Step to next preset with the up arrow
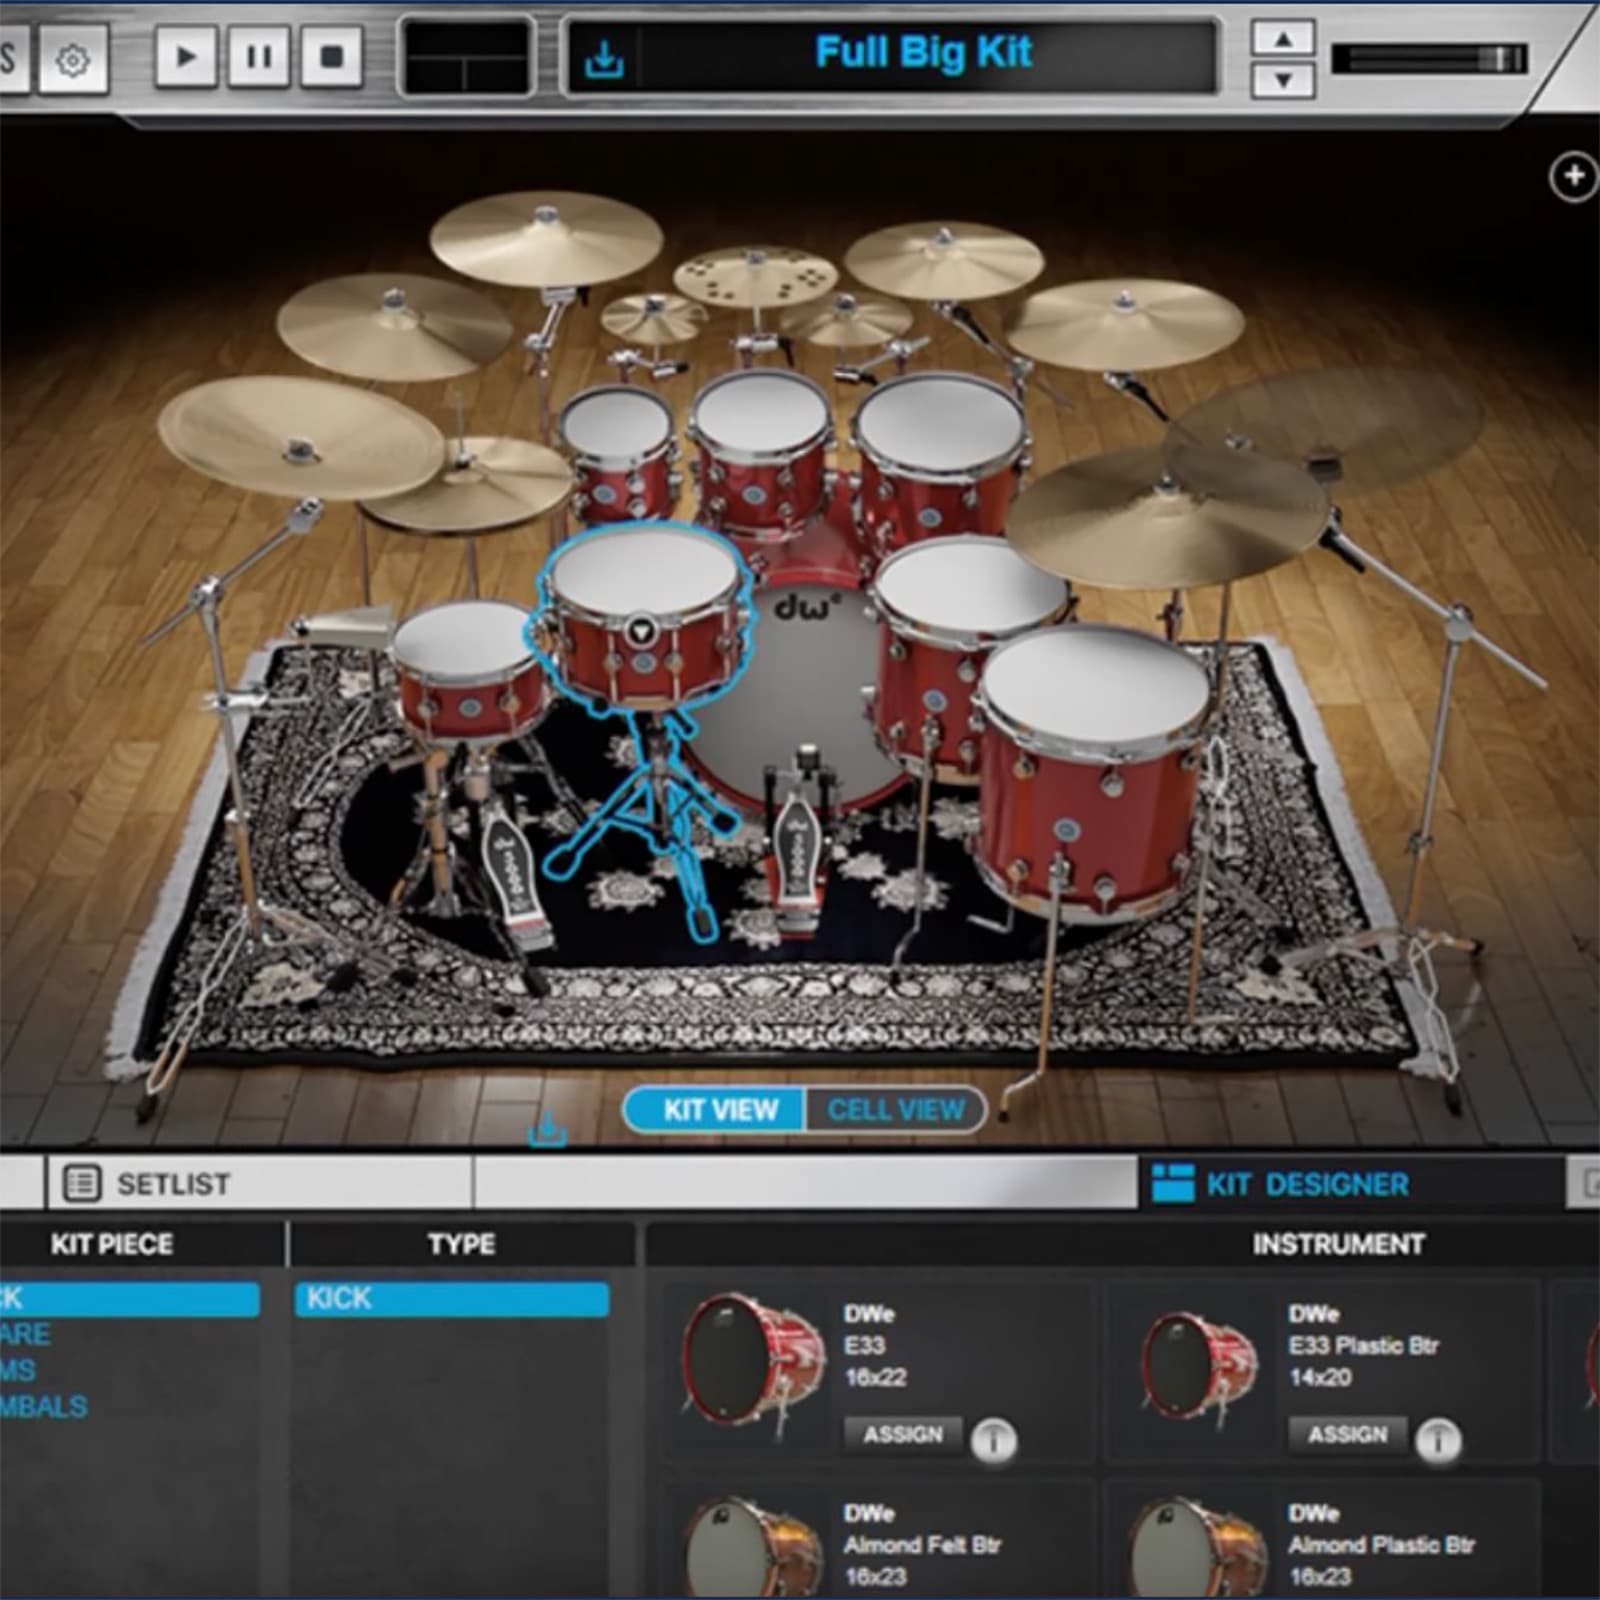The height and width of the screenshot is (1600, 1600). [x=1281, y=40]
